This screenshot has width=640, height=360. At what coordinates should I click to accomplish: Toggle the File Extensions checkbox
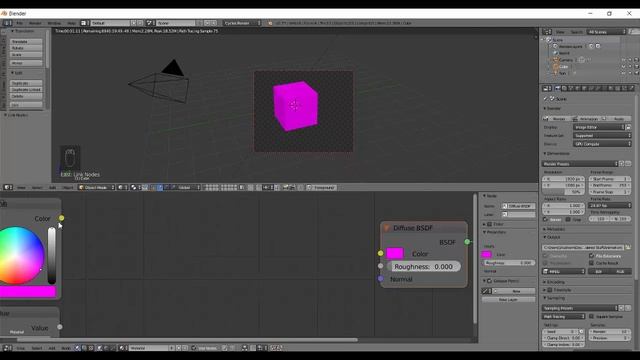point(591,256)
